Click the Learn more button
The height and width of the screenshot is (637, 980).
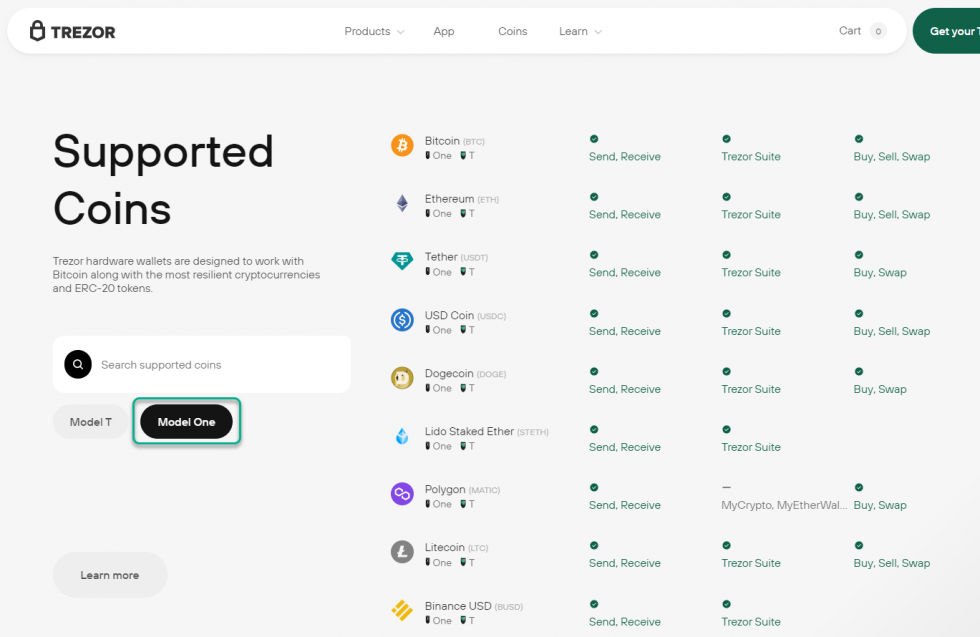110,575
